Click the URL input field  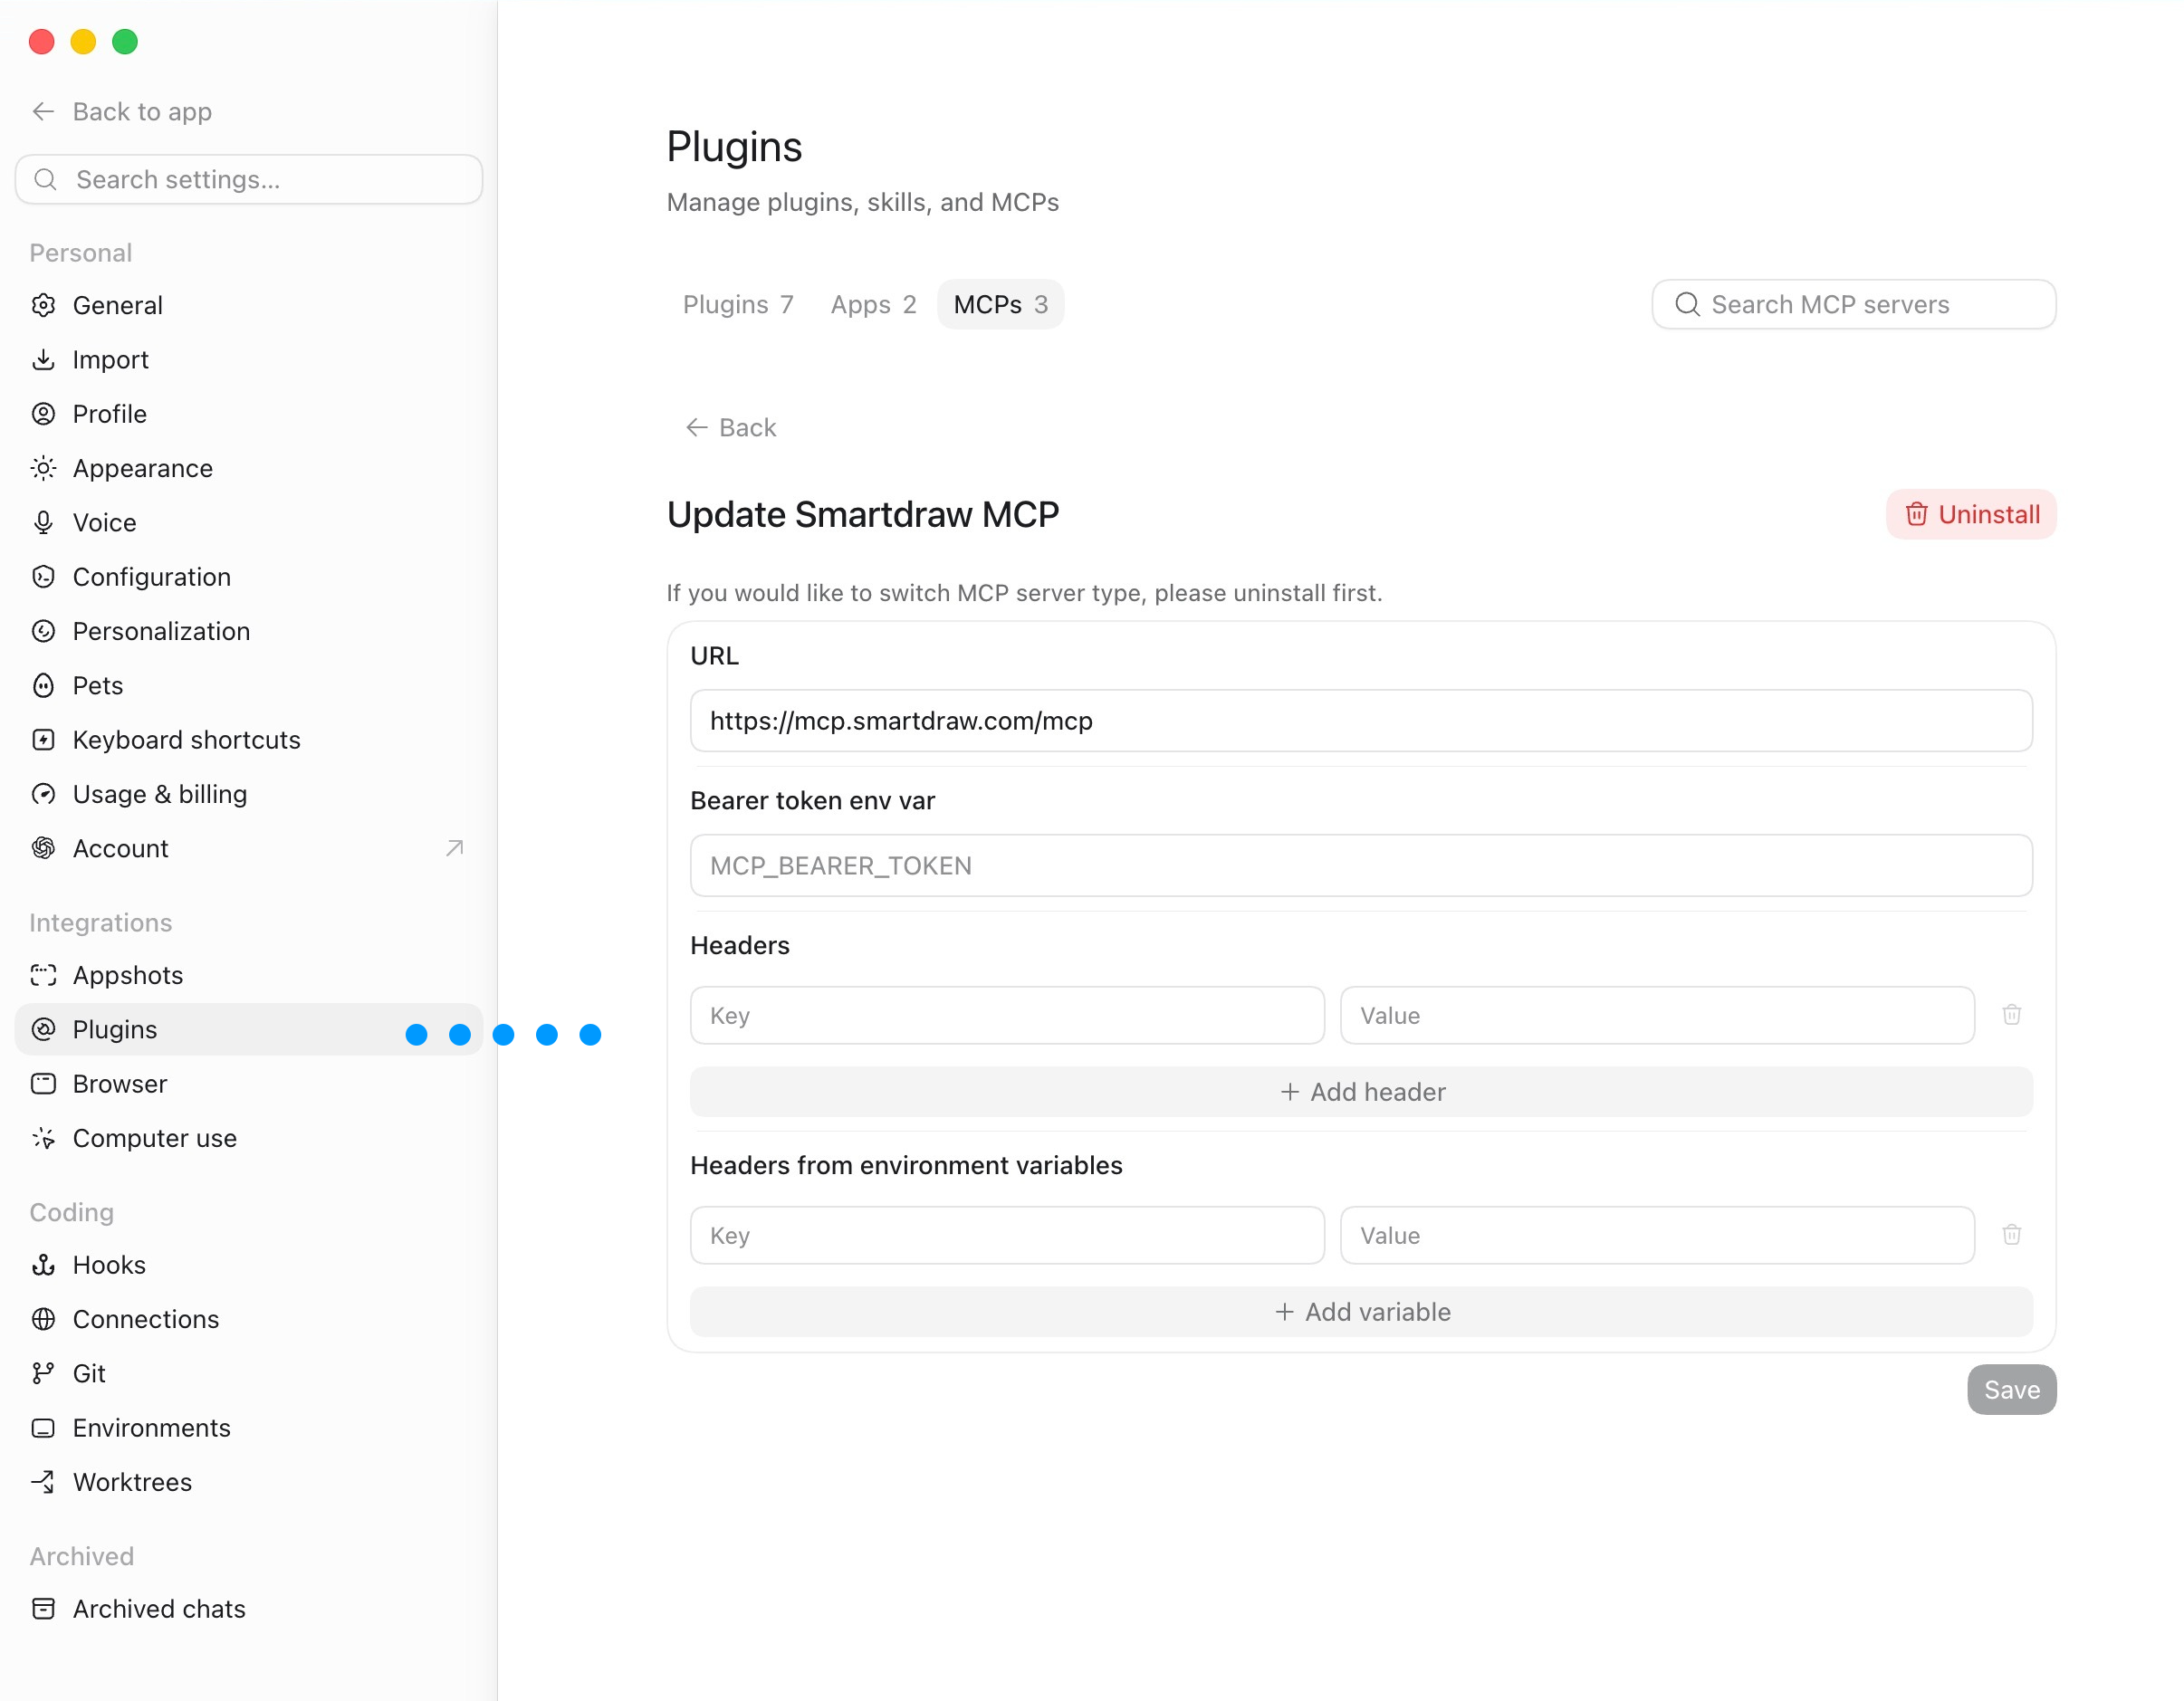click(1361, 720)
